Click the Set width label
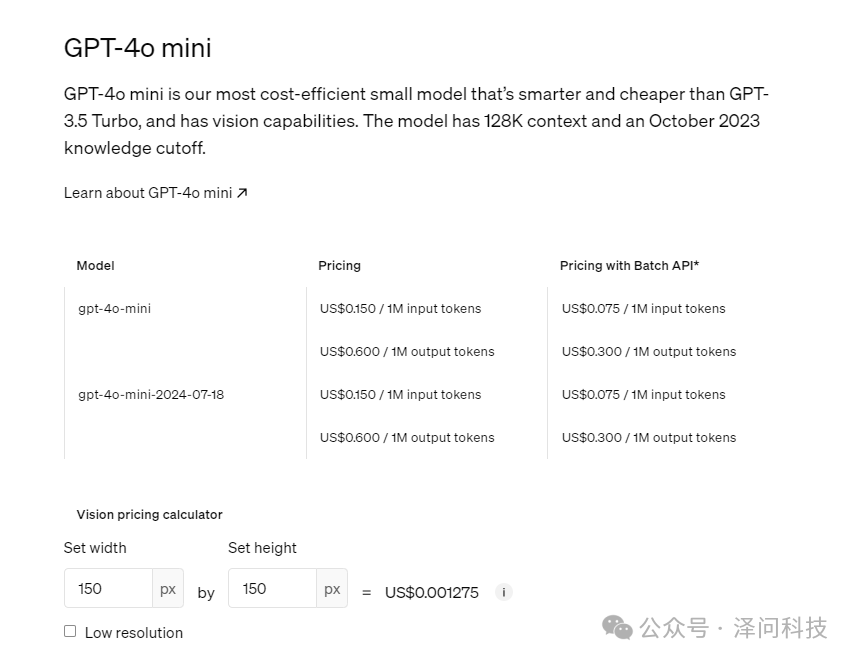855x662 pixels. click(x=95, y=548)
